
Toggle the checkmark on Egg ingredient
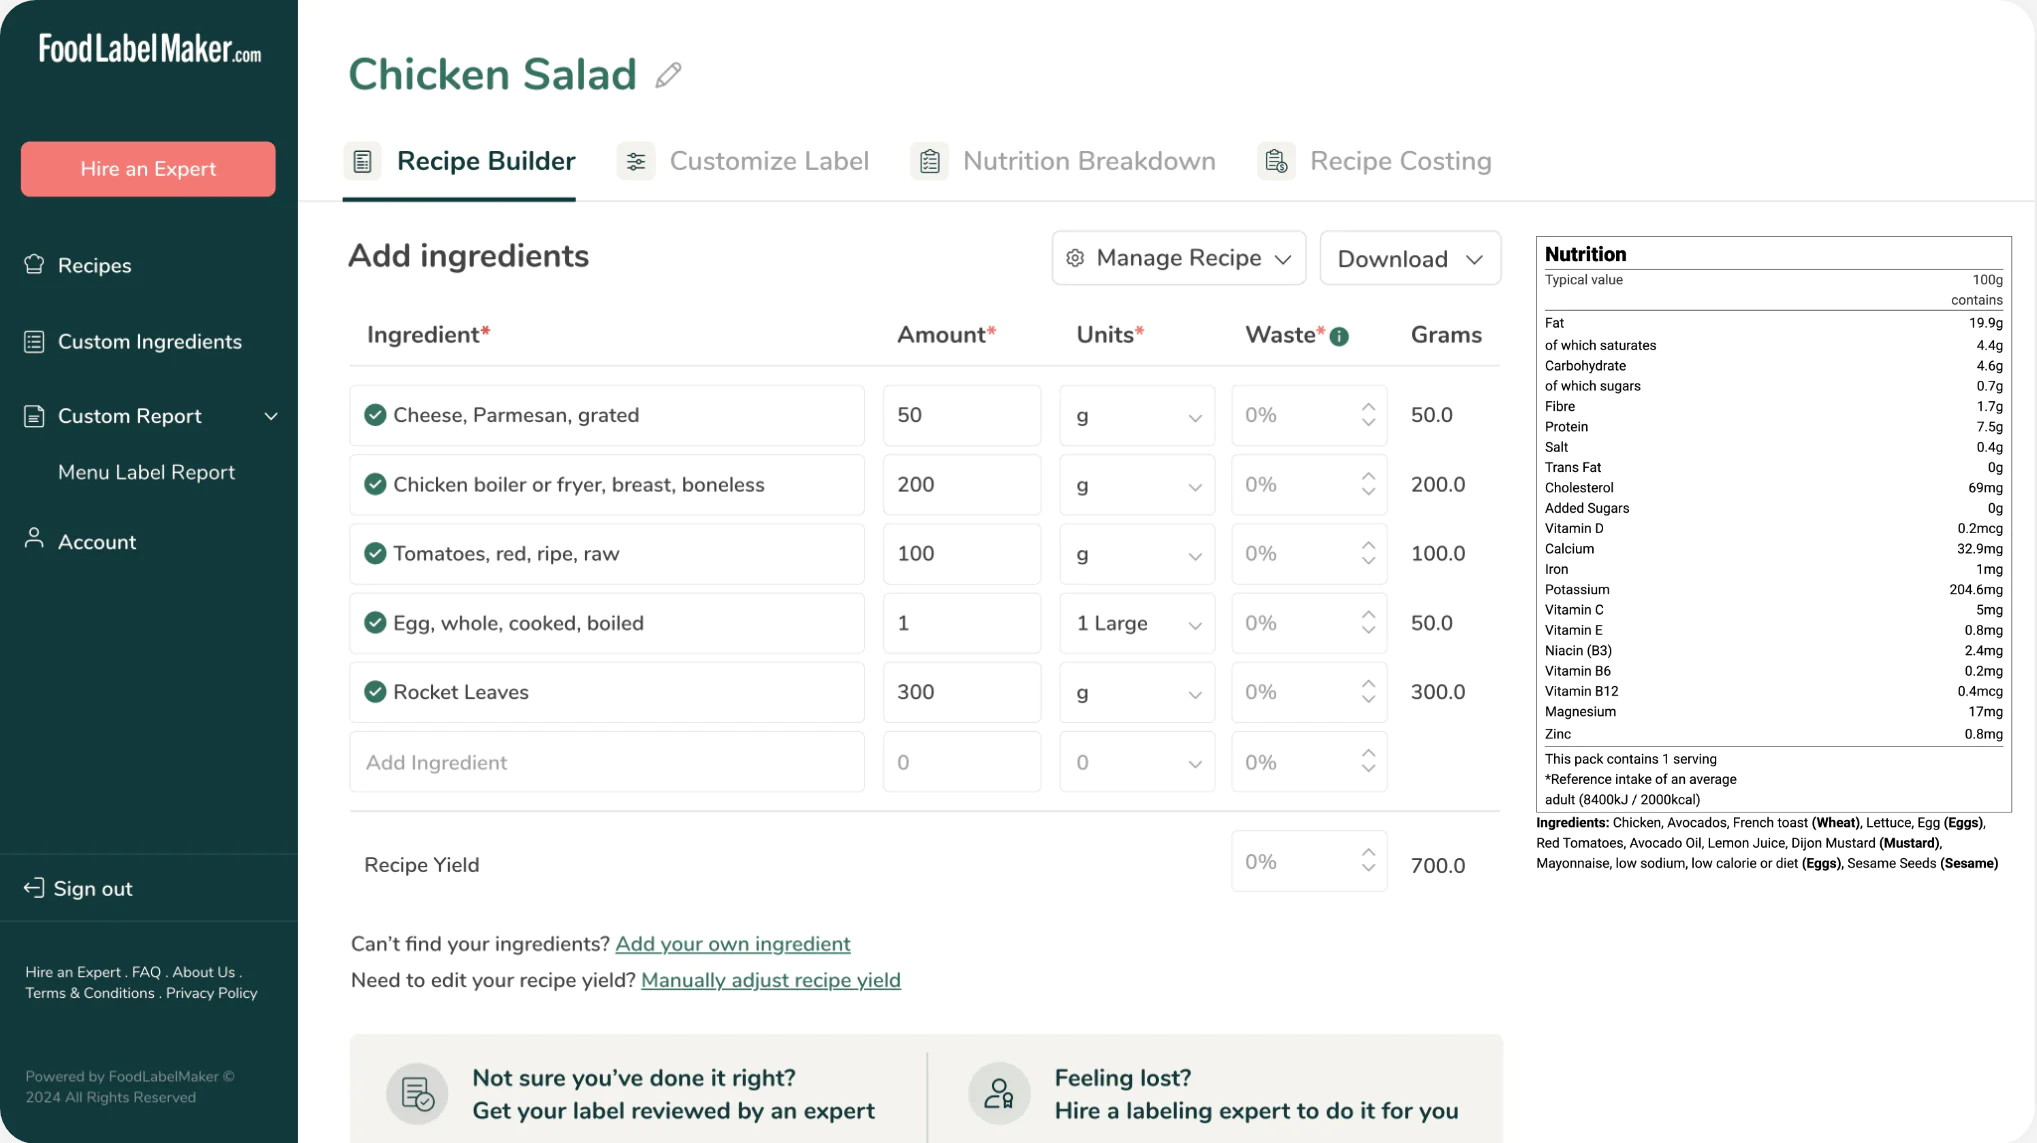coord(375,622)
